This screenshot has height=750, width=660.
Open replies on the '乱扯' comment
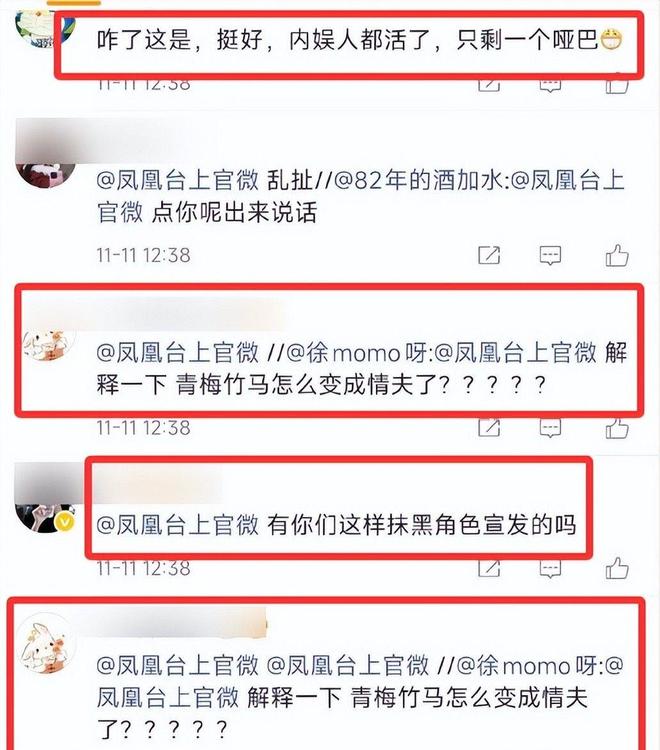550,255
